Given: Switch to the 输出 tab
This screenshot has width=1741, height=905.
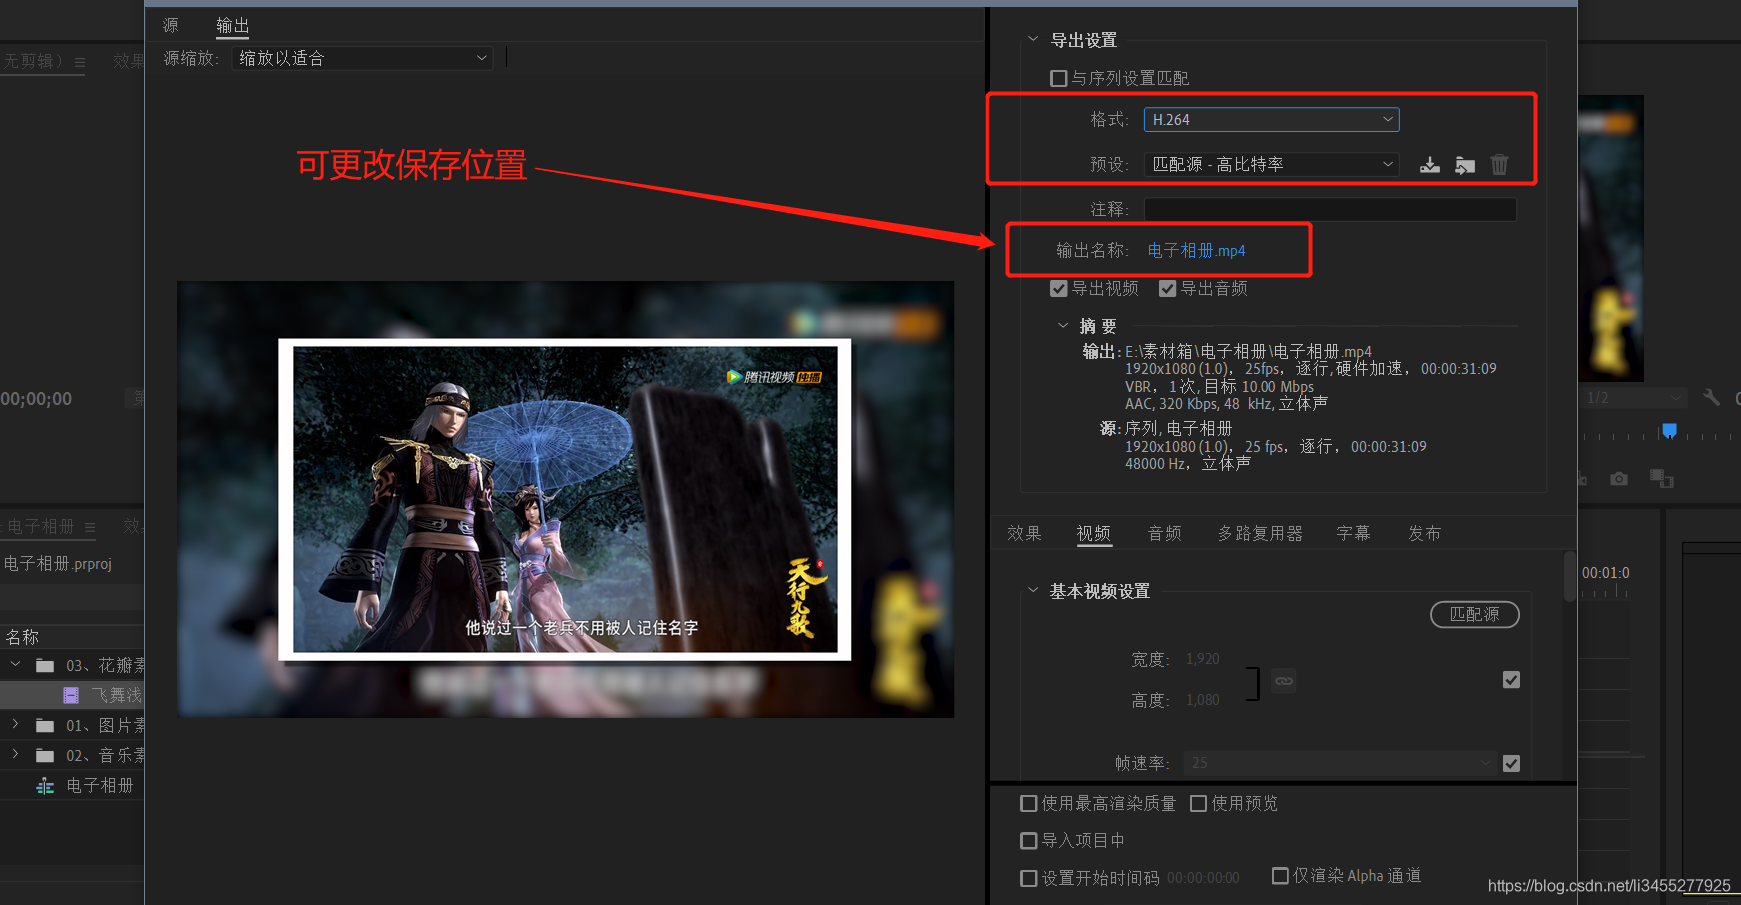Looking at the screenshot, I should [232, 25].
